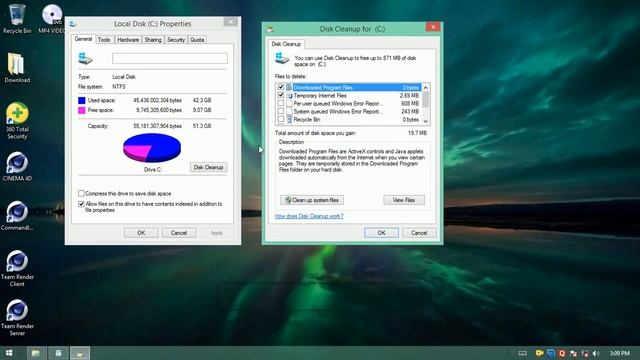Select the Disk Cleanup tab
The height and width of the screenshot is (360, 640).
click(x=286, y=44)
